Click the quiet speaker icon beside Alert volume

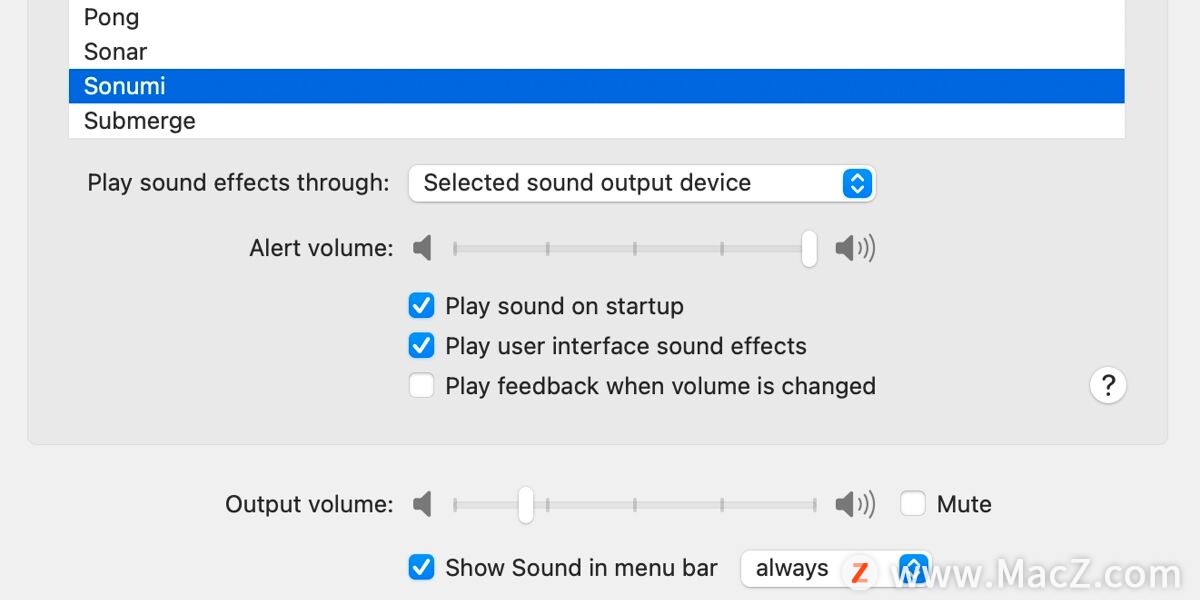(422, 248)
